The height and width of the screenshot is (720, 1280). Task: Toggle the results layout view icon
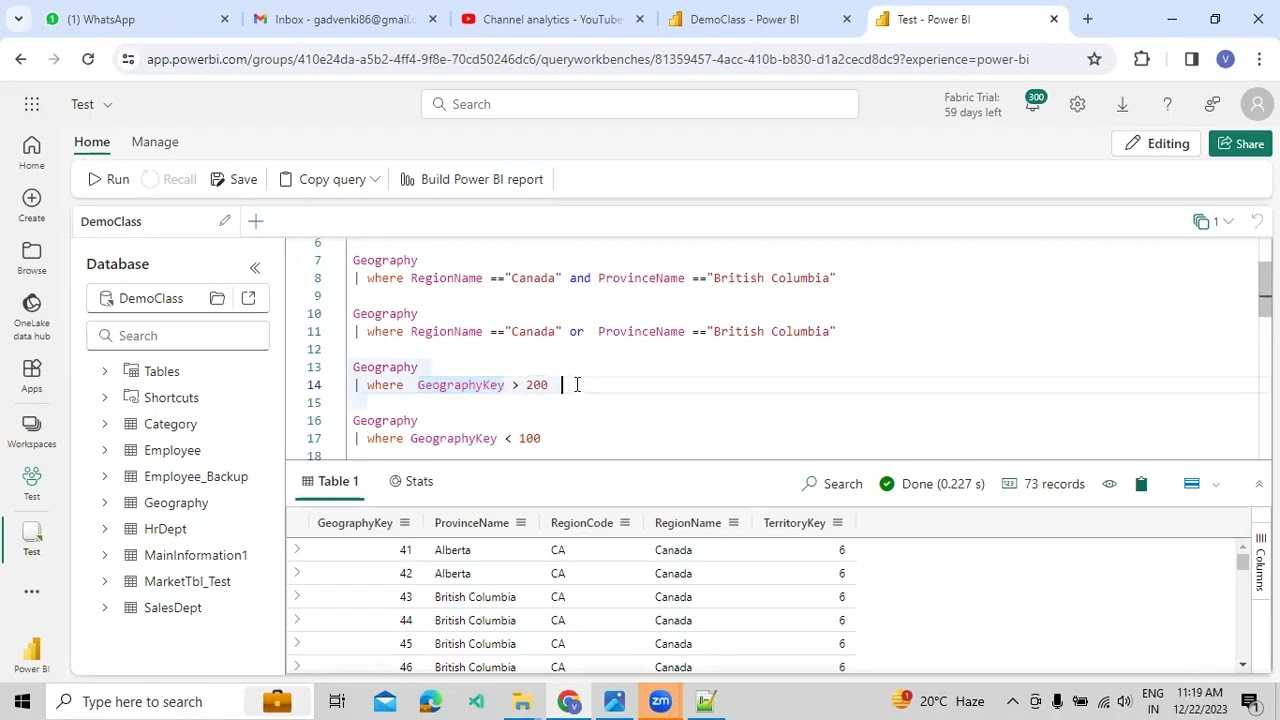(1191, 484)
